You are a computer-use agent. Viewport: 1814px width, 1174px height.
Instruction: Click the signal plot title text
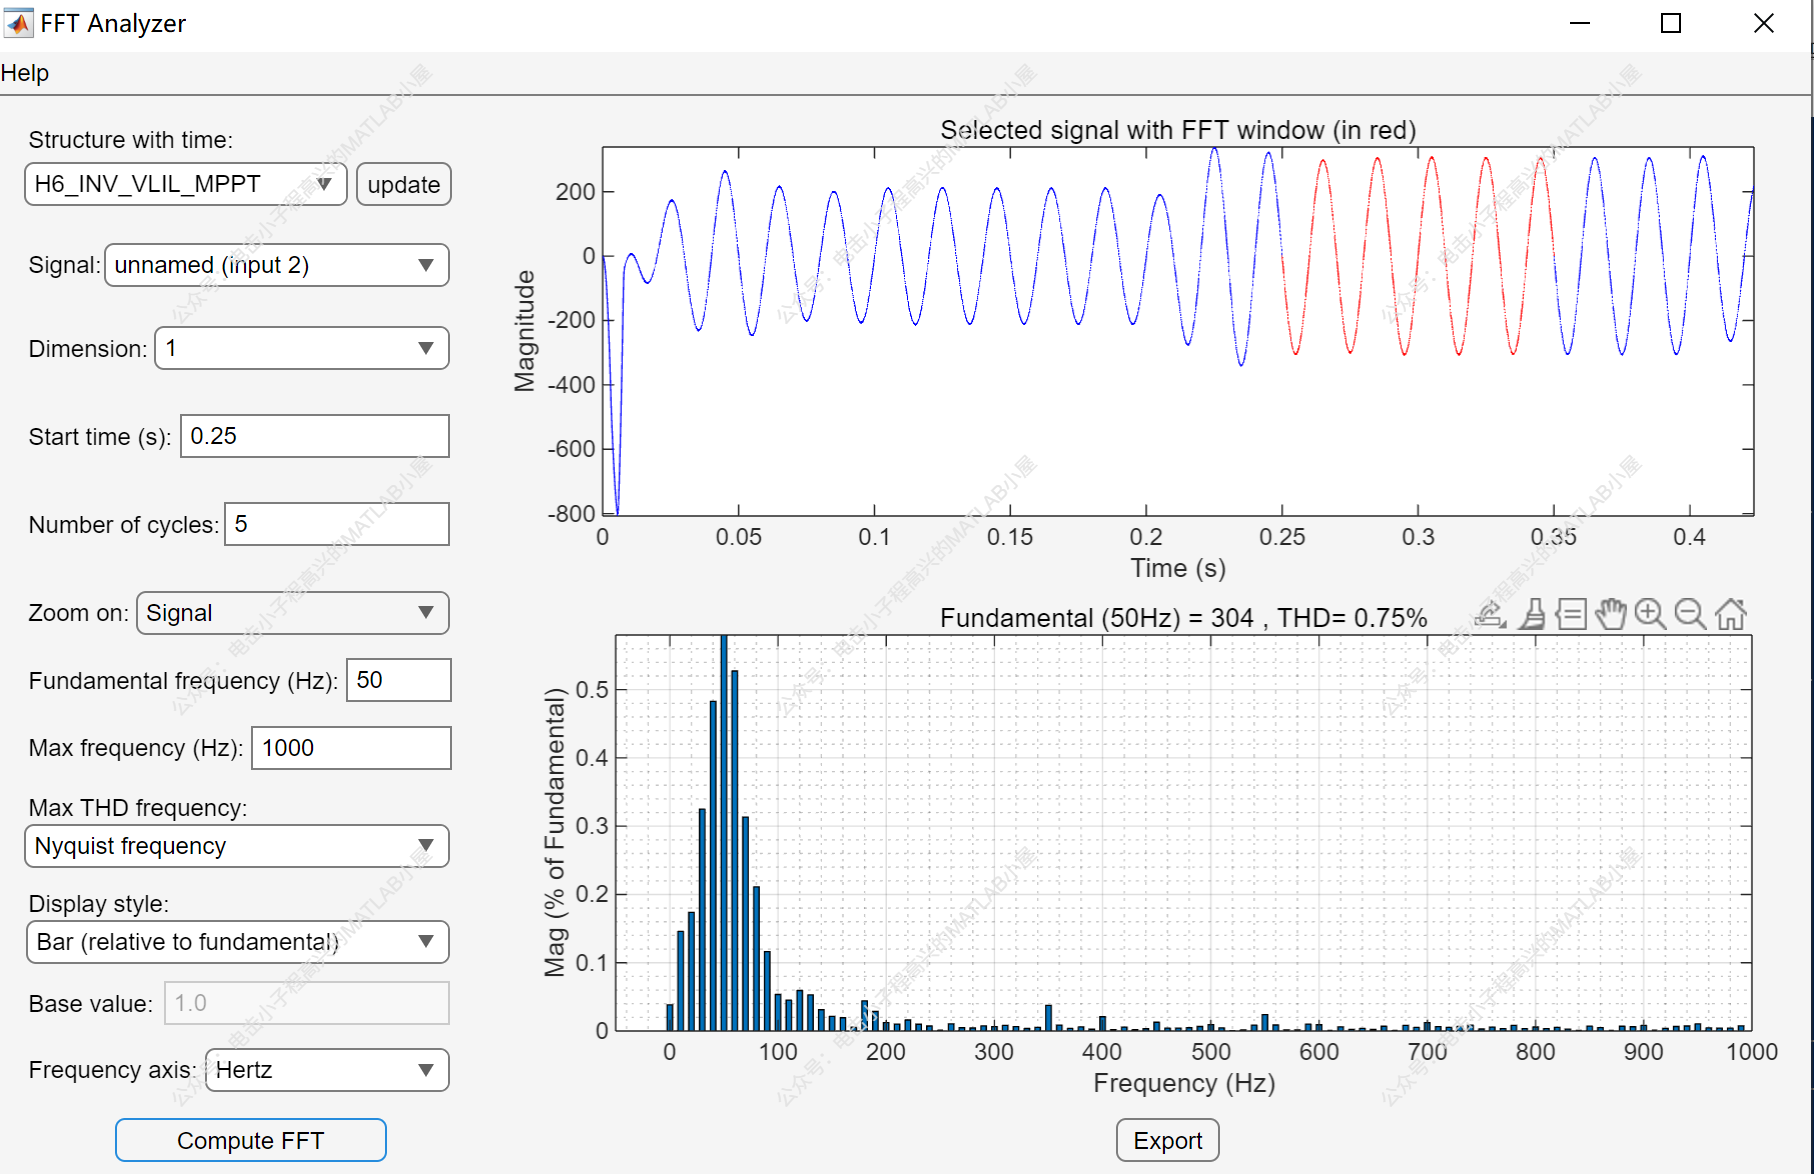point(1178,130)
